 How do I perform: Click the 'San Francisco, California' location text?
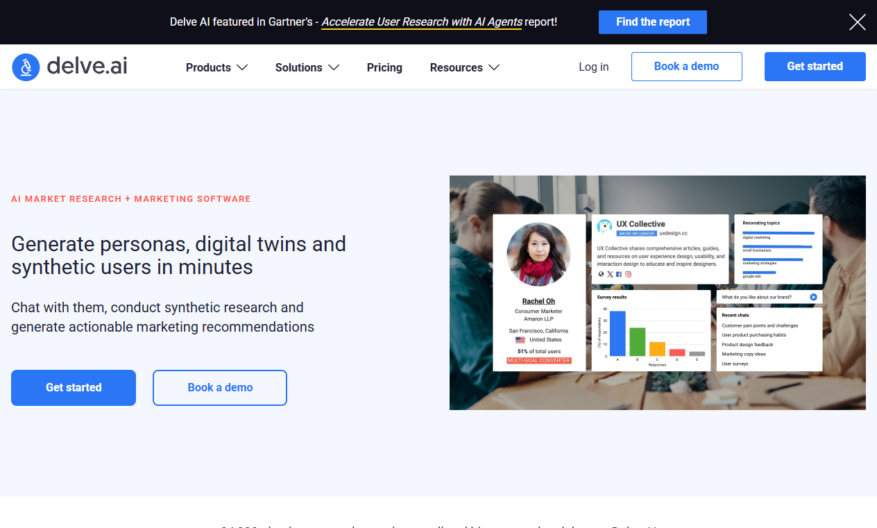pos(538,331)
